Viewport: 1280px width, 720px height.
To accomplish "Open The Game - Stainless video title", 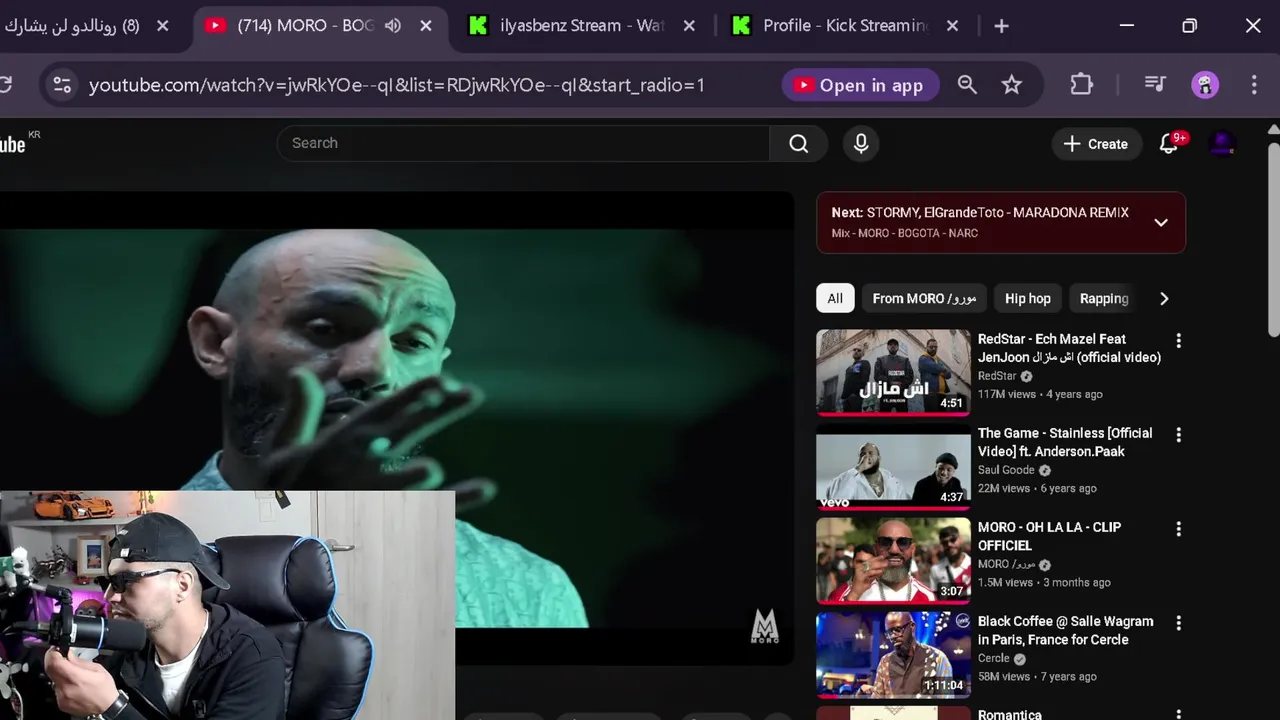I will pyautogui.click(x=1065, y=442).
